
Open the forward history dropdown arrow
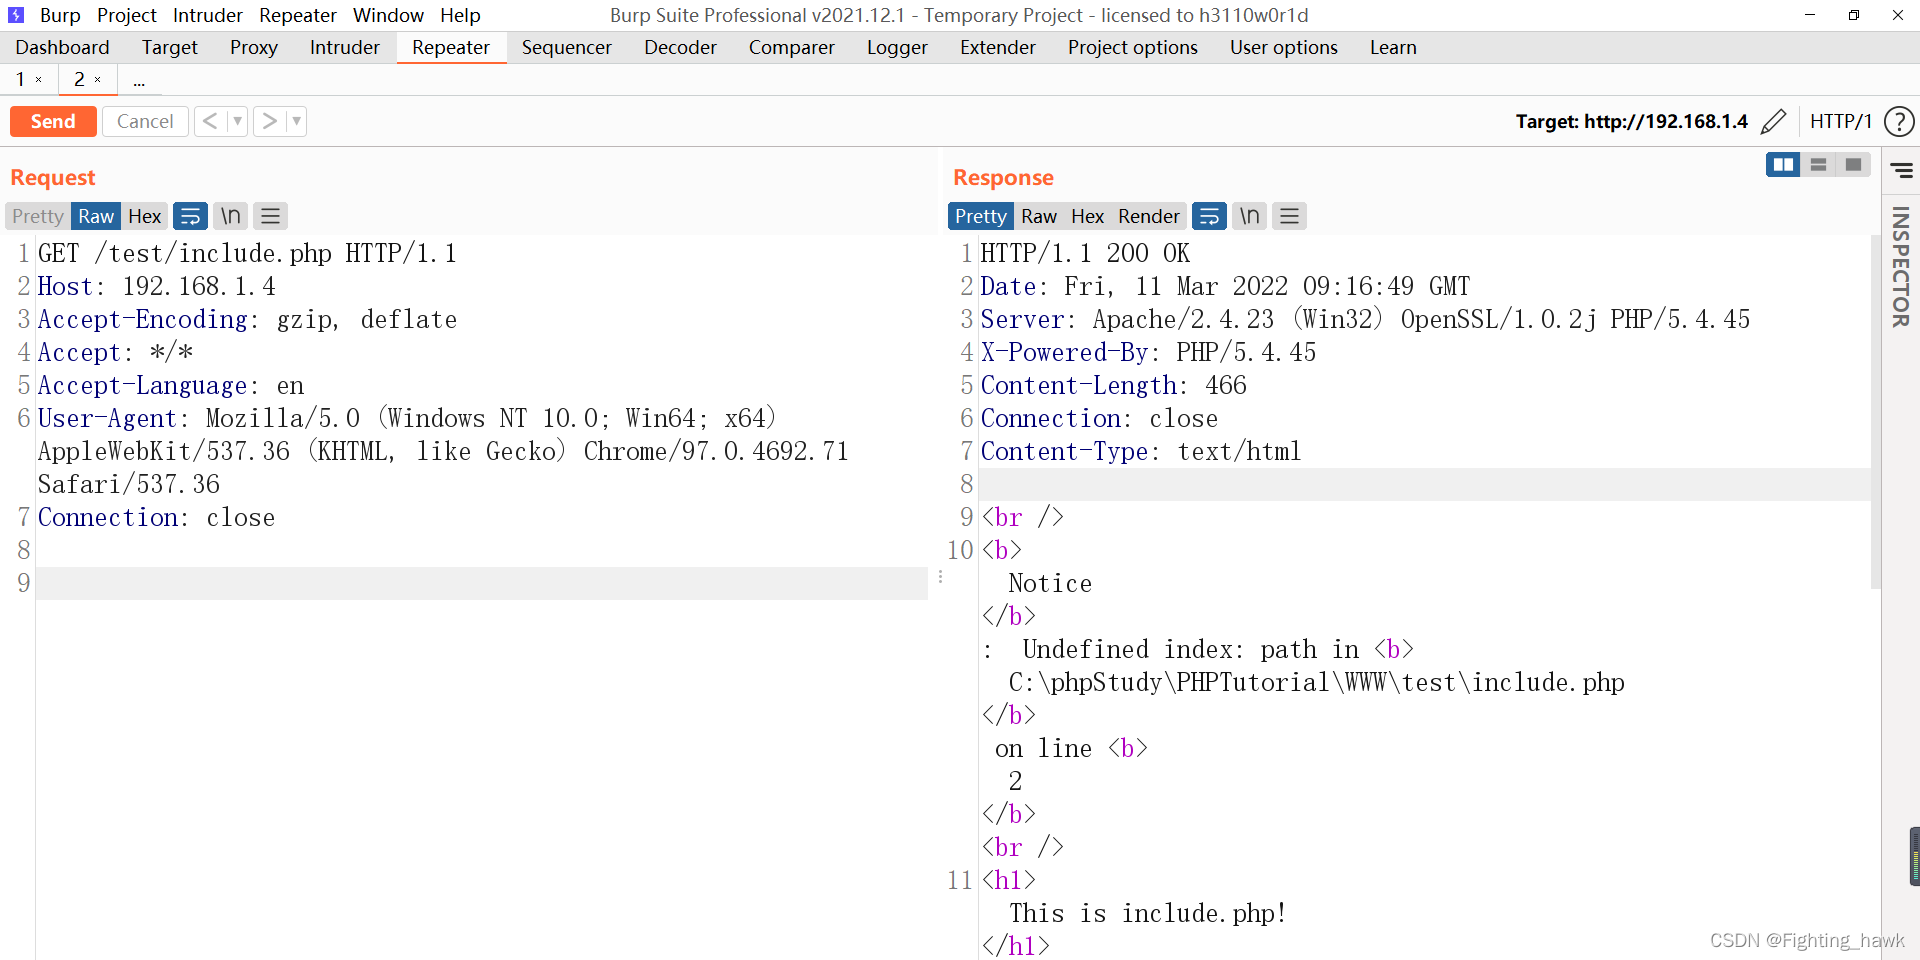click(x=296, y=121)
